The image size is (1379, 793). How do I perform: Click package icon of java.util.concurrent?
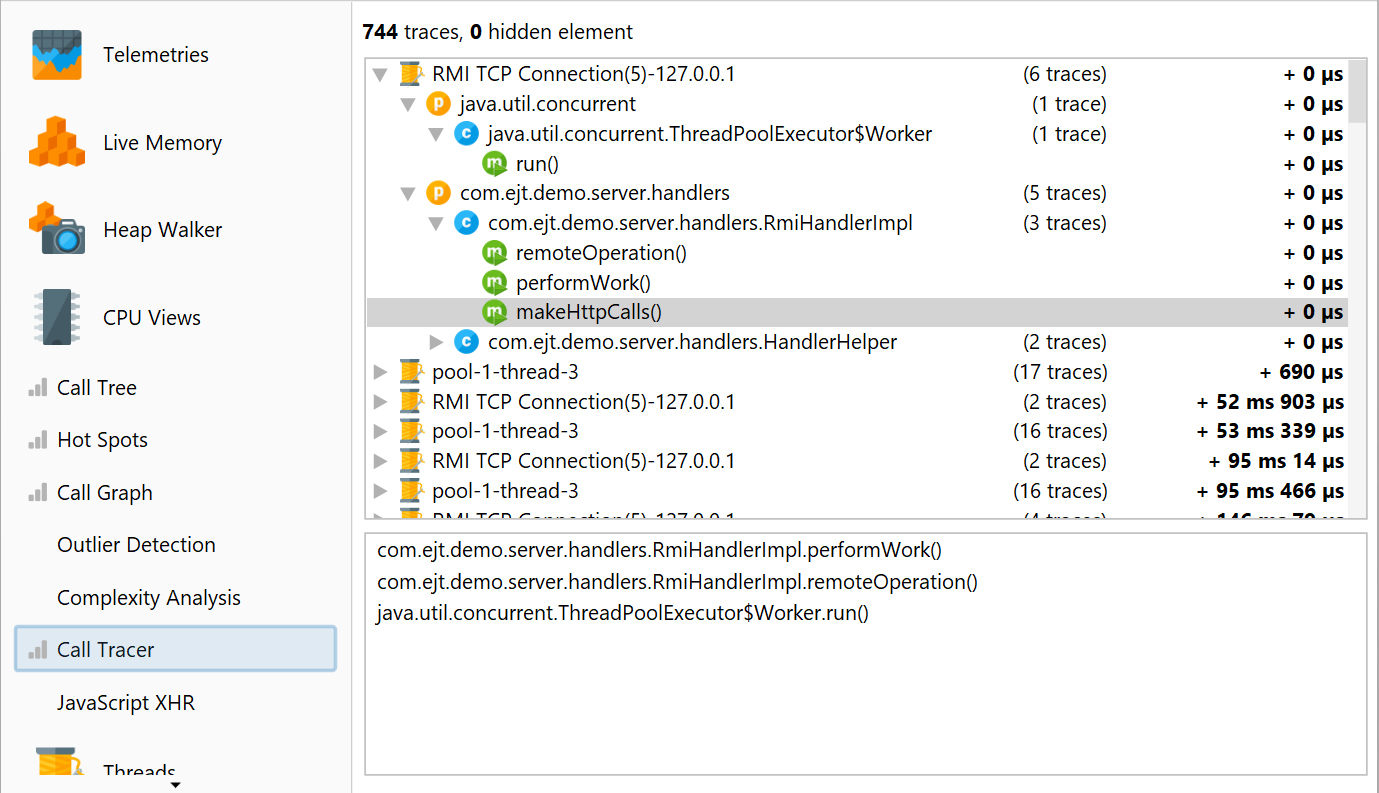point(438,104)
